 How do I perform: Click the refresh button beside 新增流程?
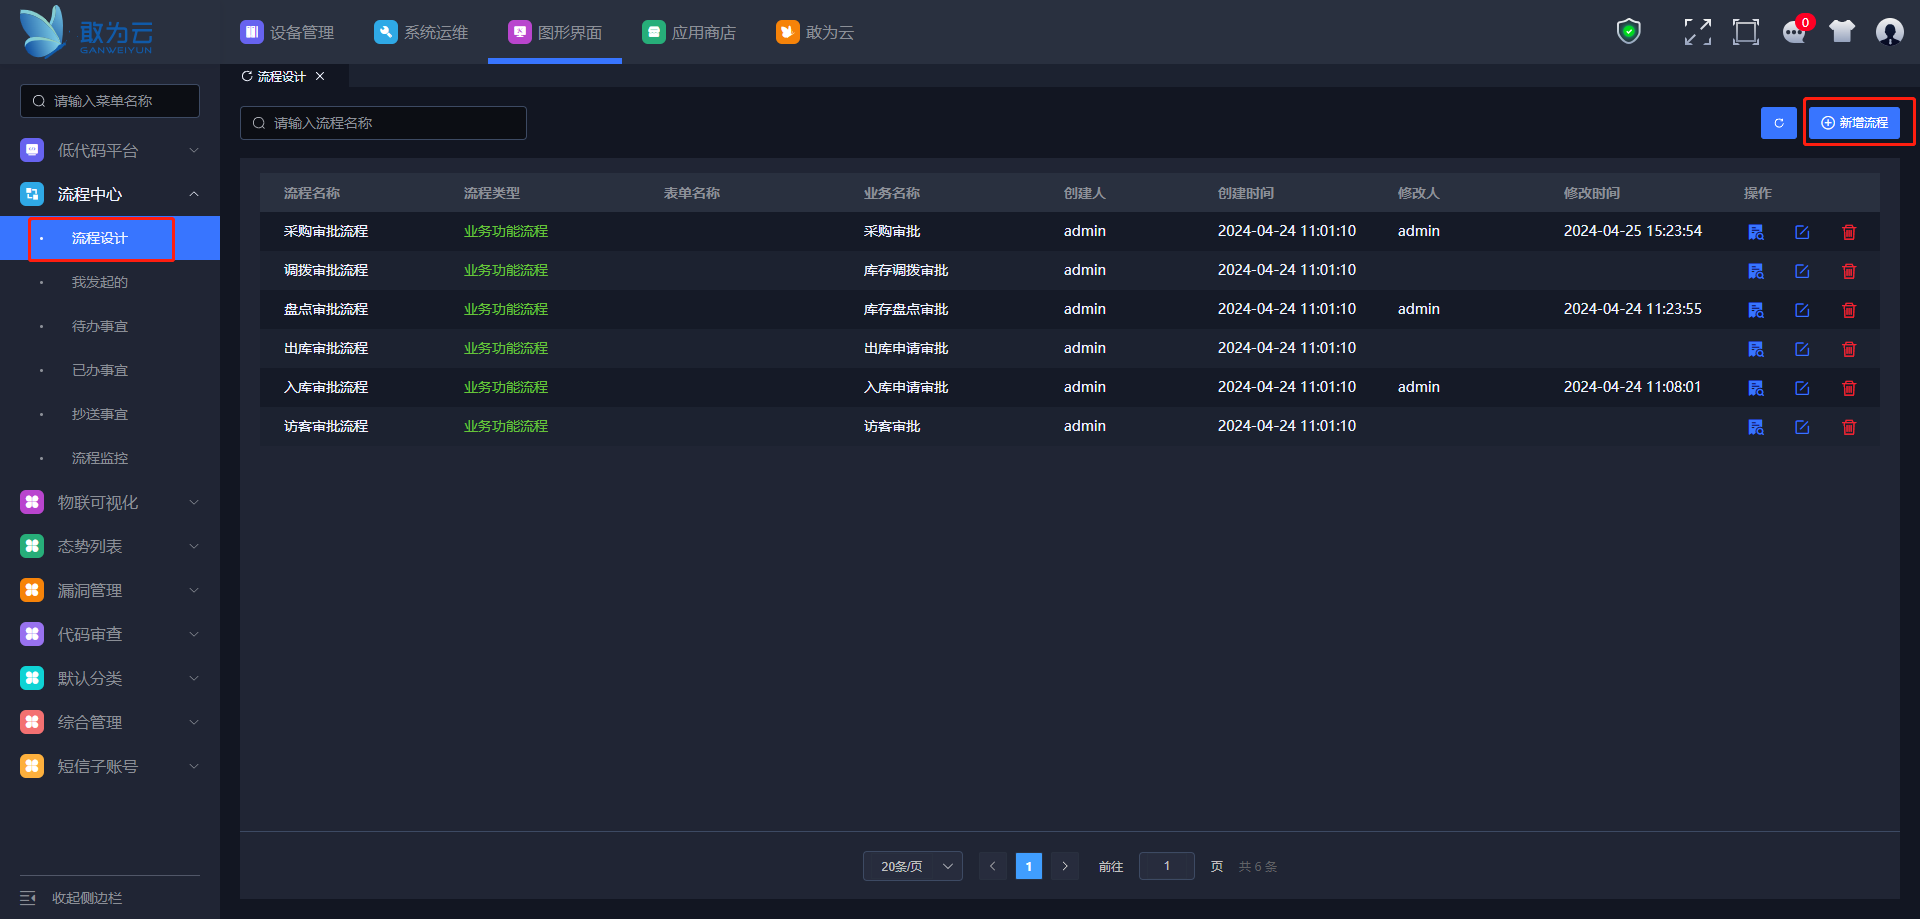click(x=1778, y=123)
